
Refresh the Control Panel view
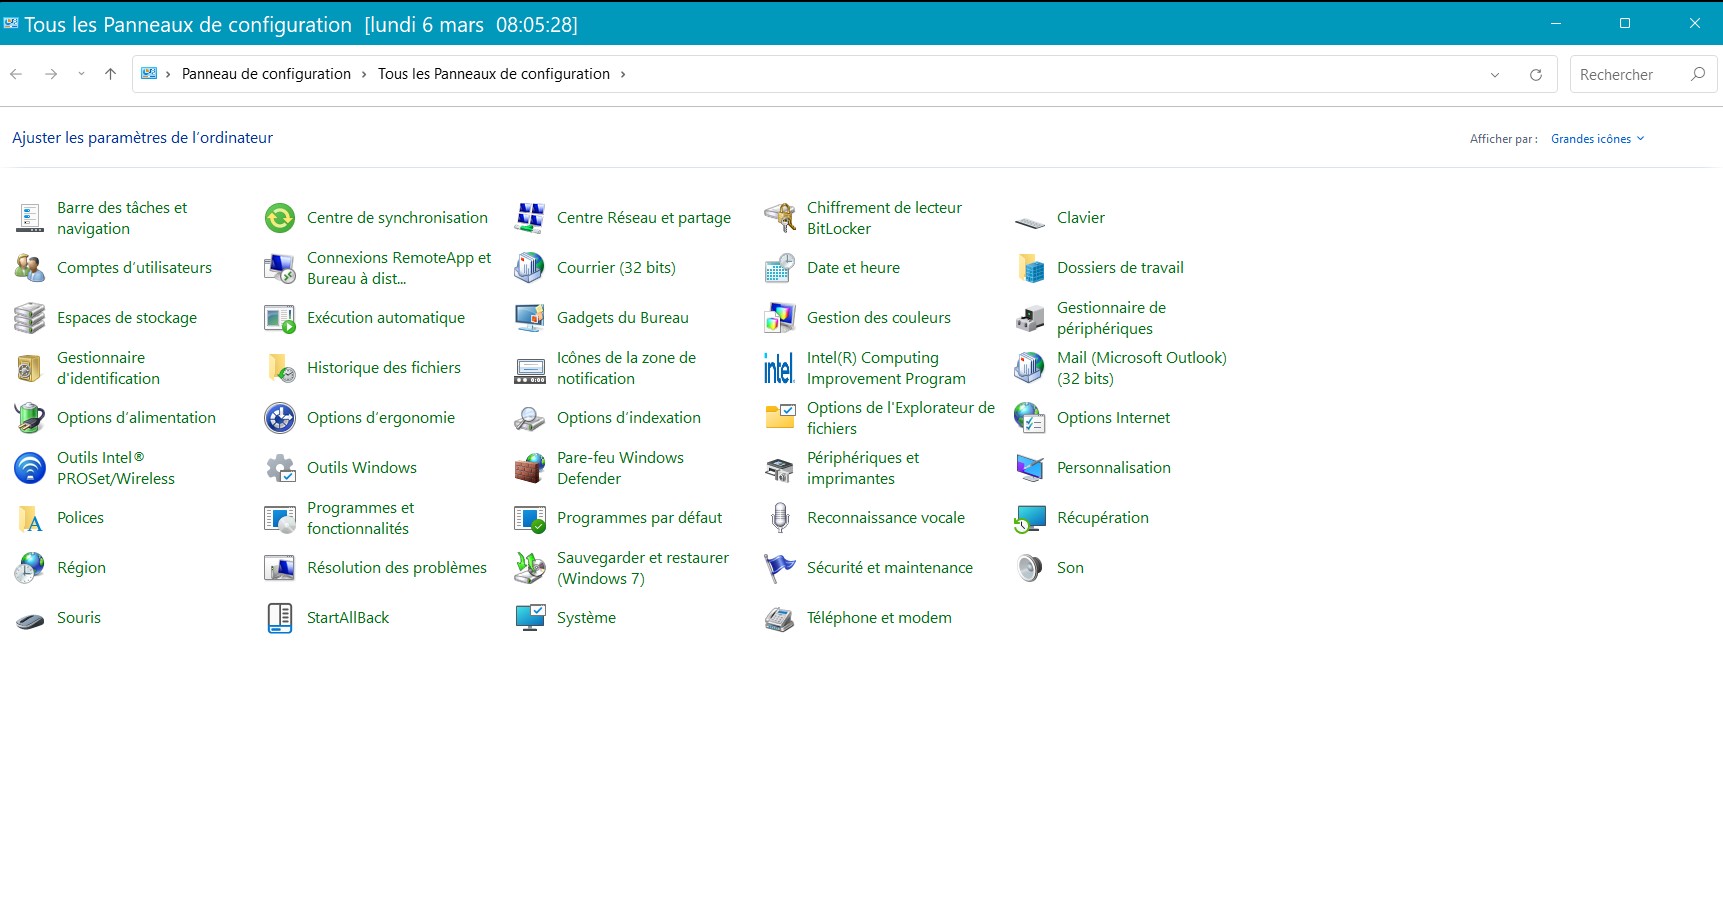1536,75
